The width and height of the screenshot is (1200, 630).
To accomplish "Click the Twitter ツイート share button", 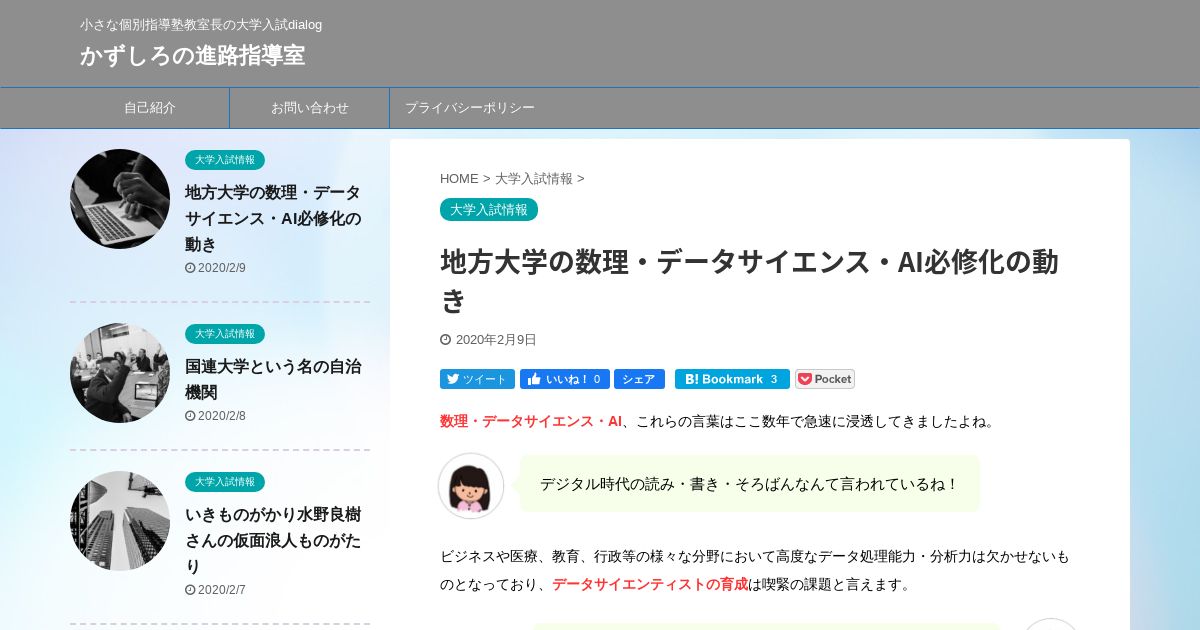I will tap(477, 379).
